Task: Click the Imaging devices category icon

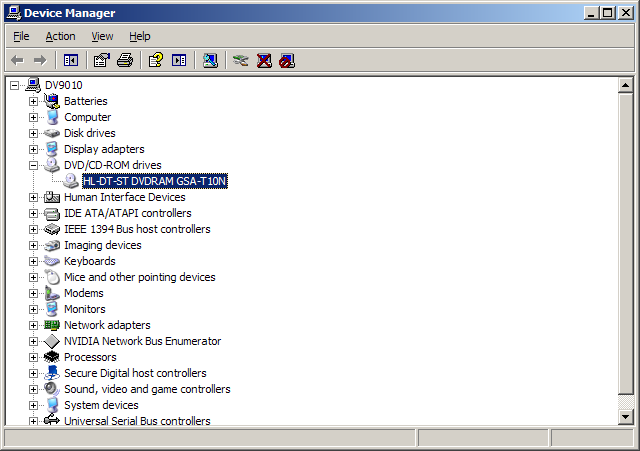Action: pos(52,245)
